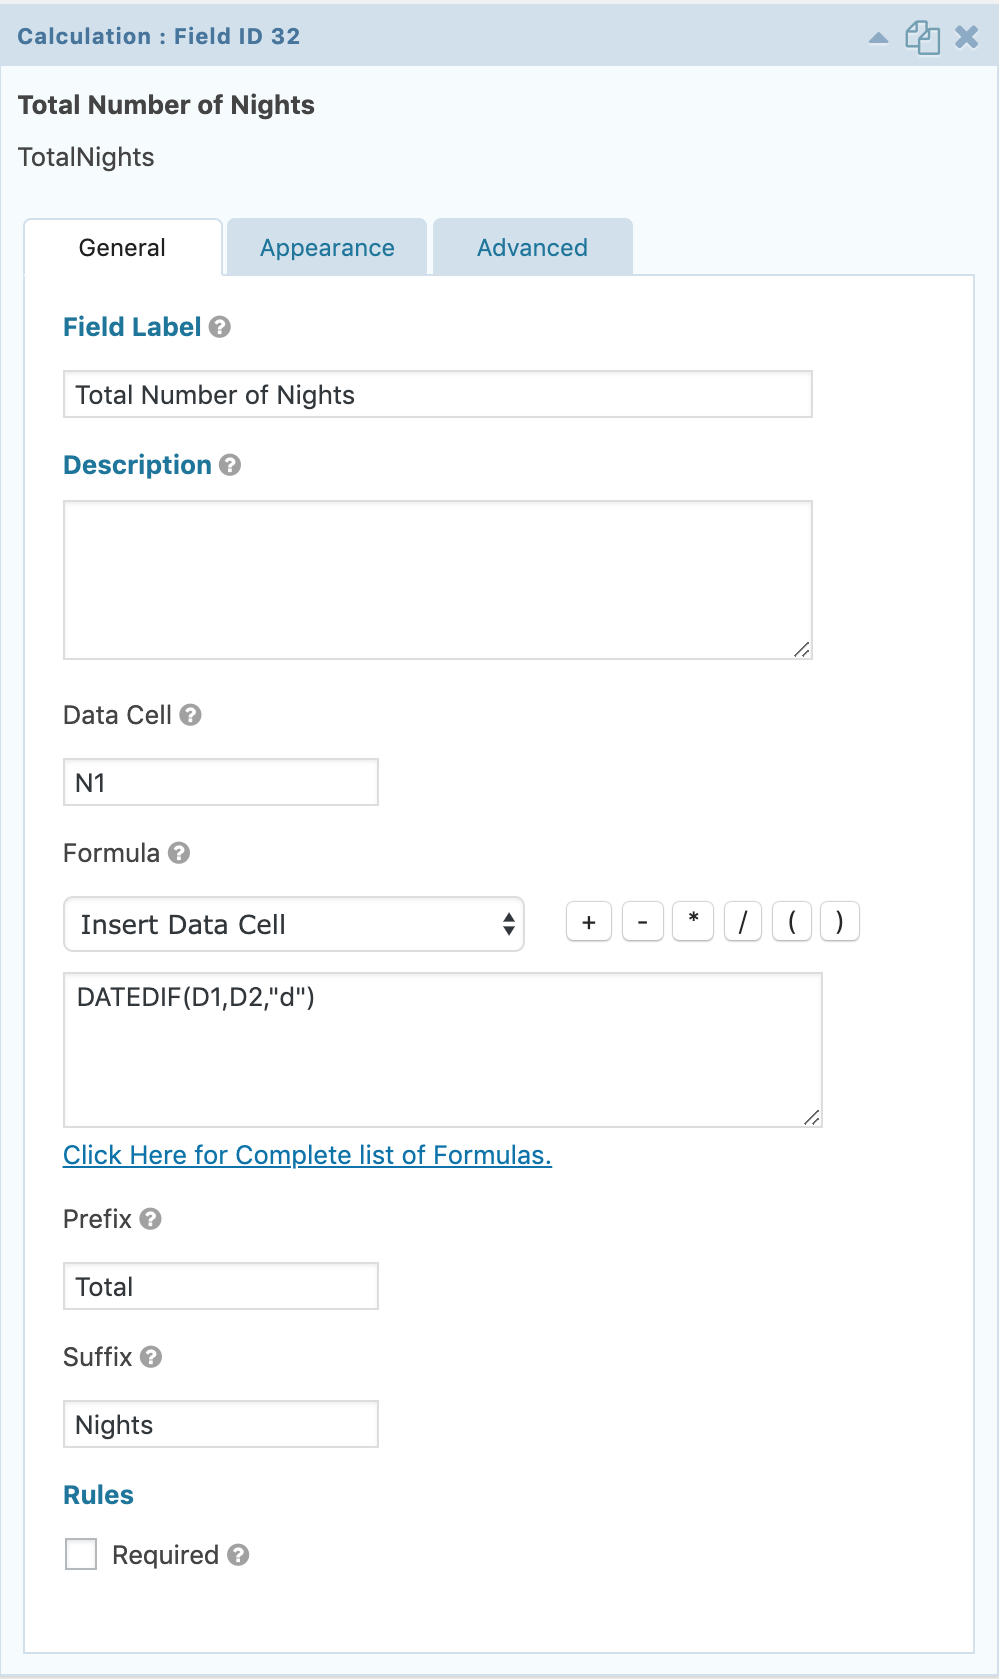Switch to the Appearance tab
This screenshot has width=999, height=1679.
327,247
